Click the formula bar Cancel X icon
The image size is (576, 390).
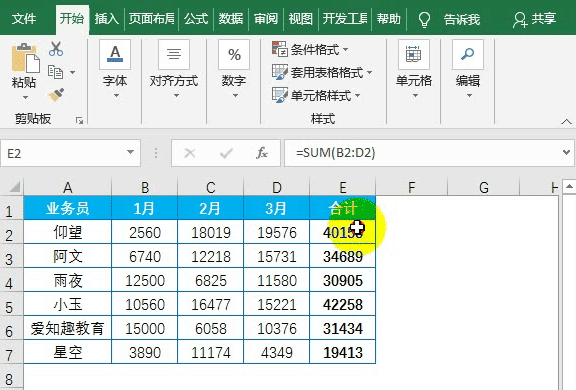190,153
